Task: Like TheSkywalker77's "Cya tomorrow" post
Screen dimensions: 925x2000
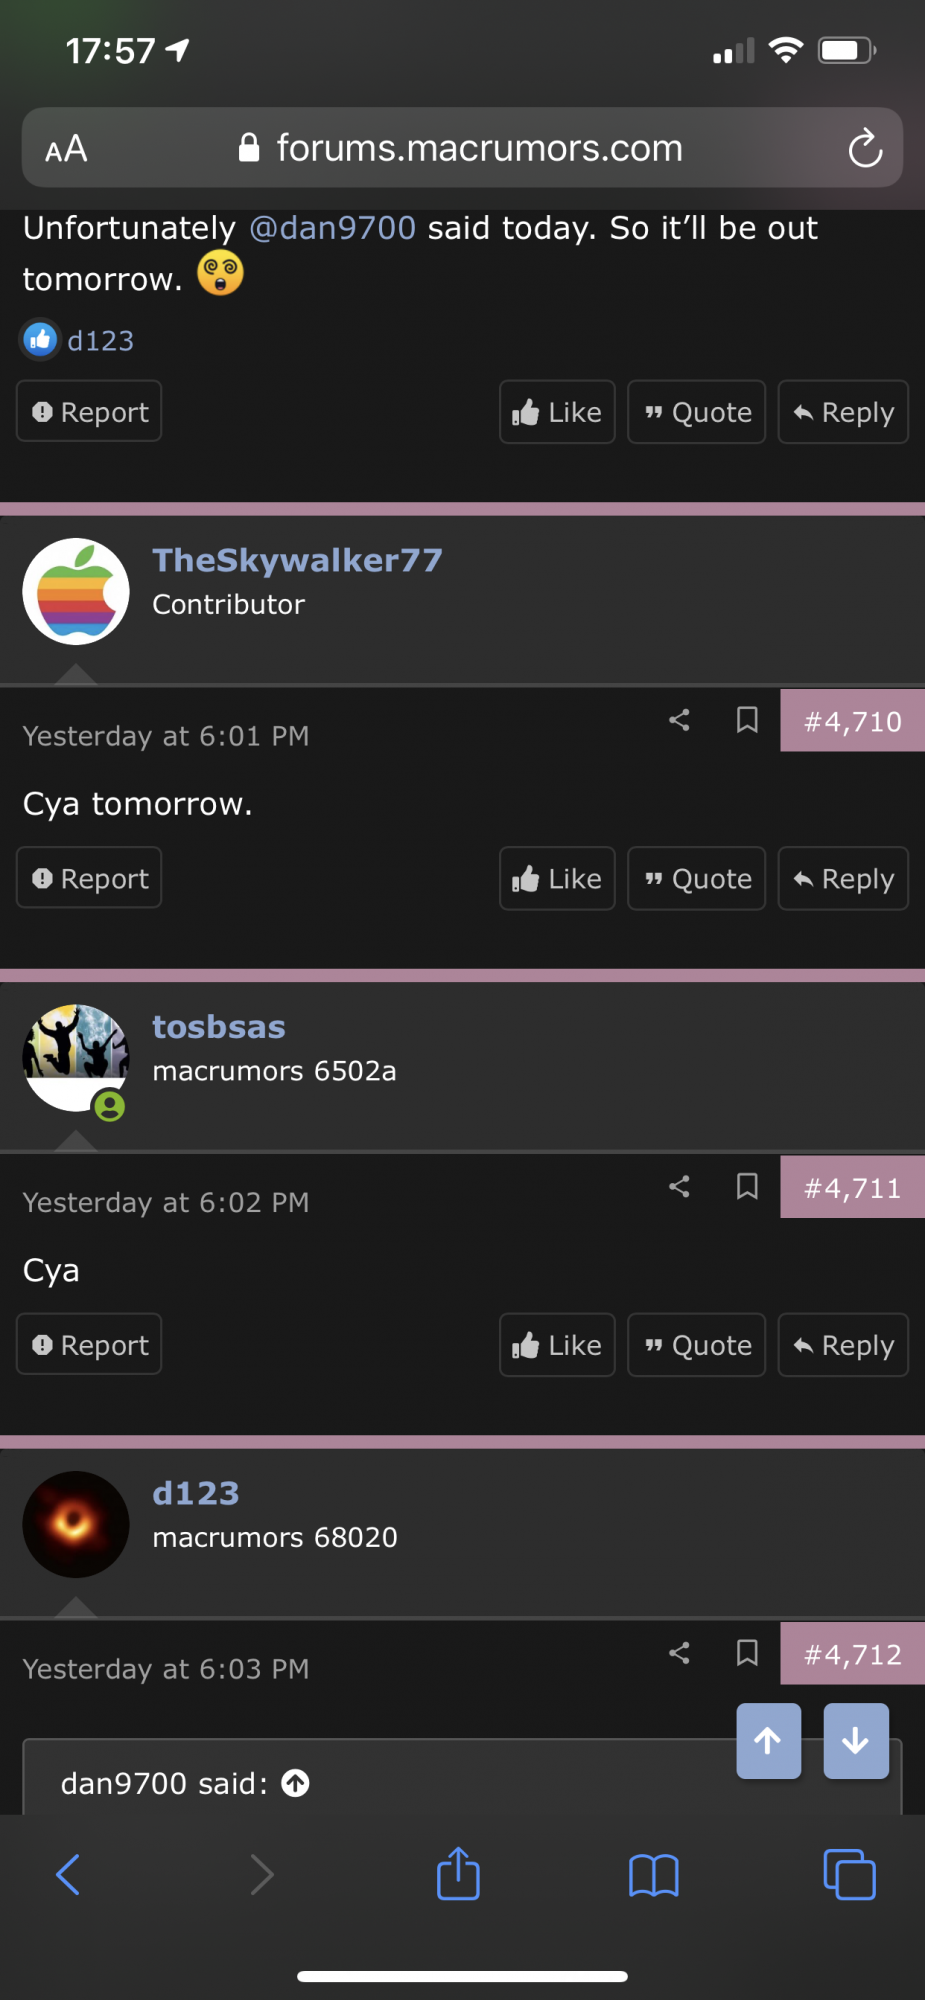Action: pos(557,879)
